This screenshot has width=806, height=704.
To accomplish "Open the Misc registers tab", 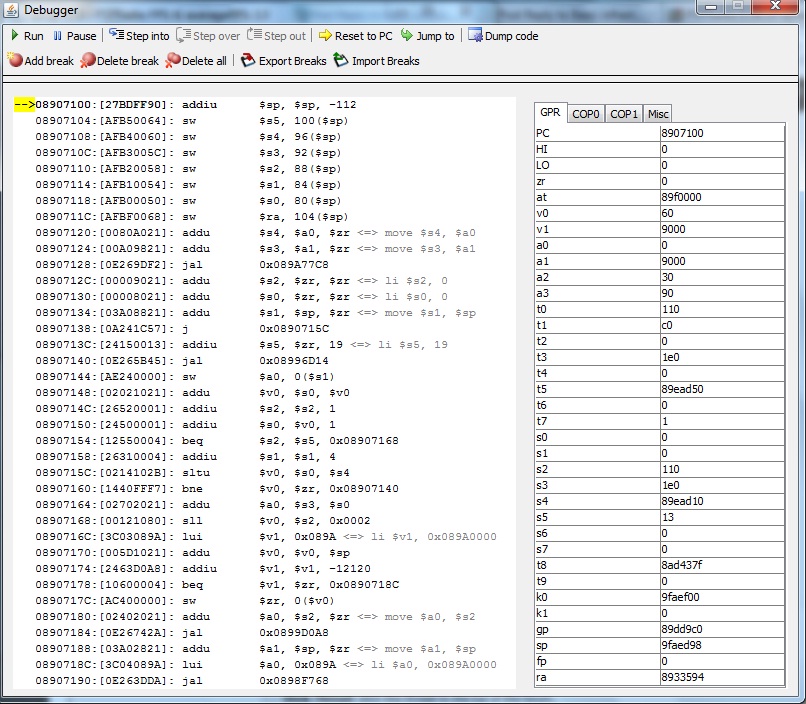I will [658, 114].
